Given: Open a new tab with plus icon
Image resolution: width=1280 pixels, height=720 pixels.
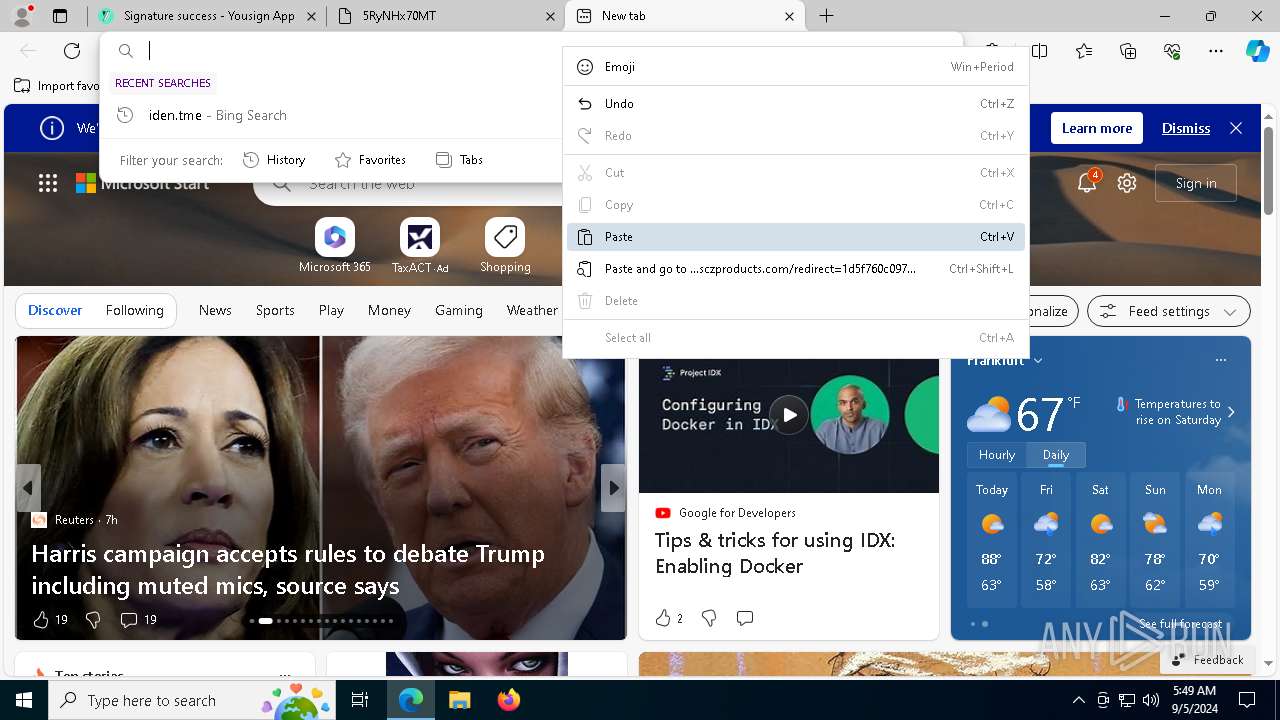Looking at the screenshot, I should tap(826, 16).
